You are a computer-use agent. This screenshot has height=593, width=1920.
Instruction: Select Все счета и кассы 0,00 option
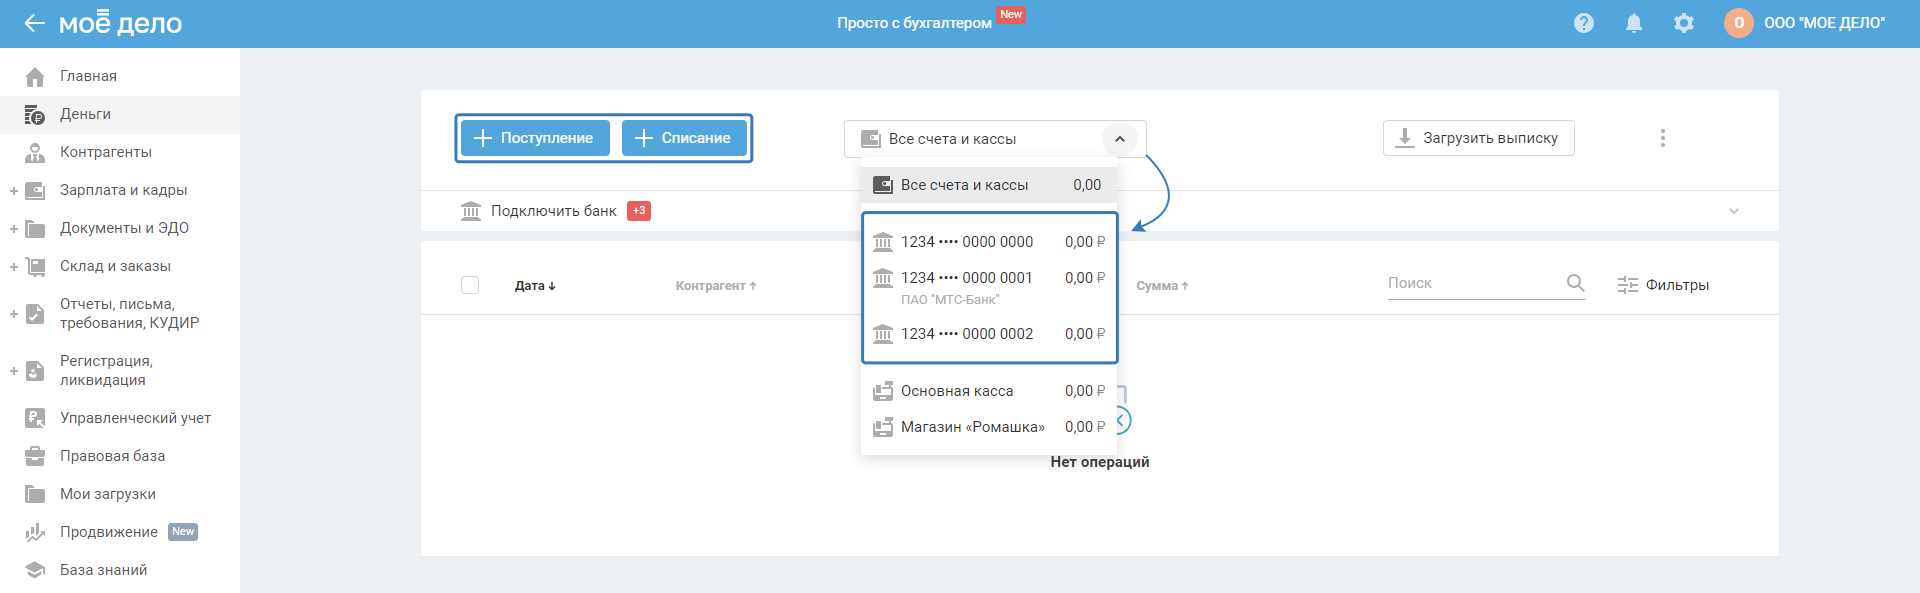coord(989,185)
